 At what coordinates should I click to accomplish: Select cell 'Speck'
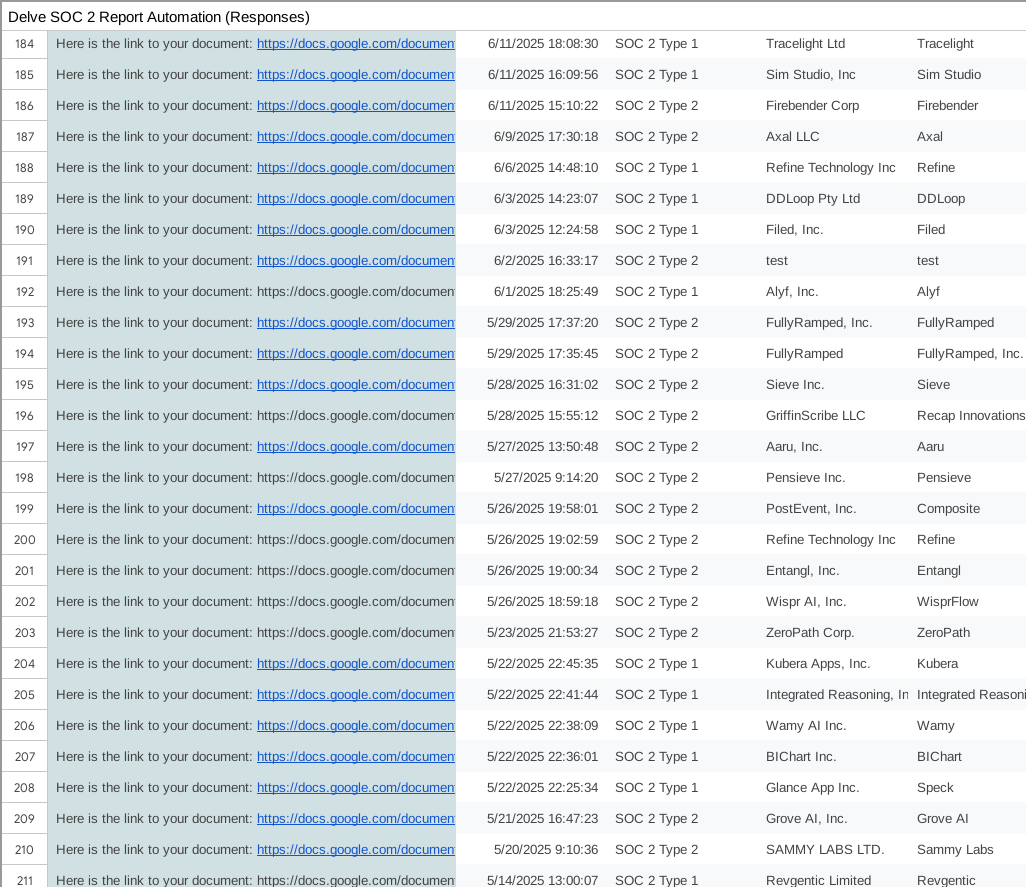point(935,788)
